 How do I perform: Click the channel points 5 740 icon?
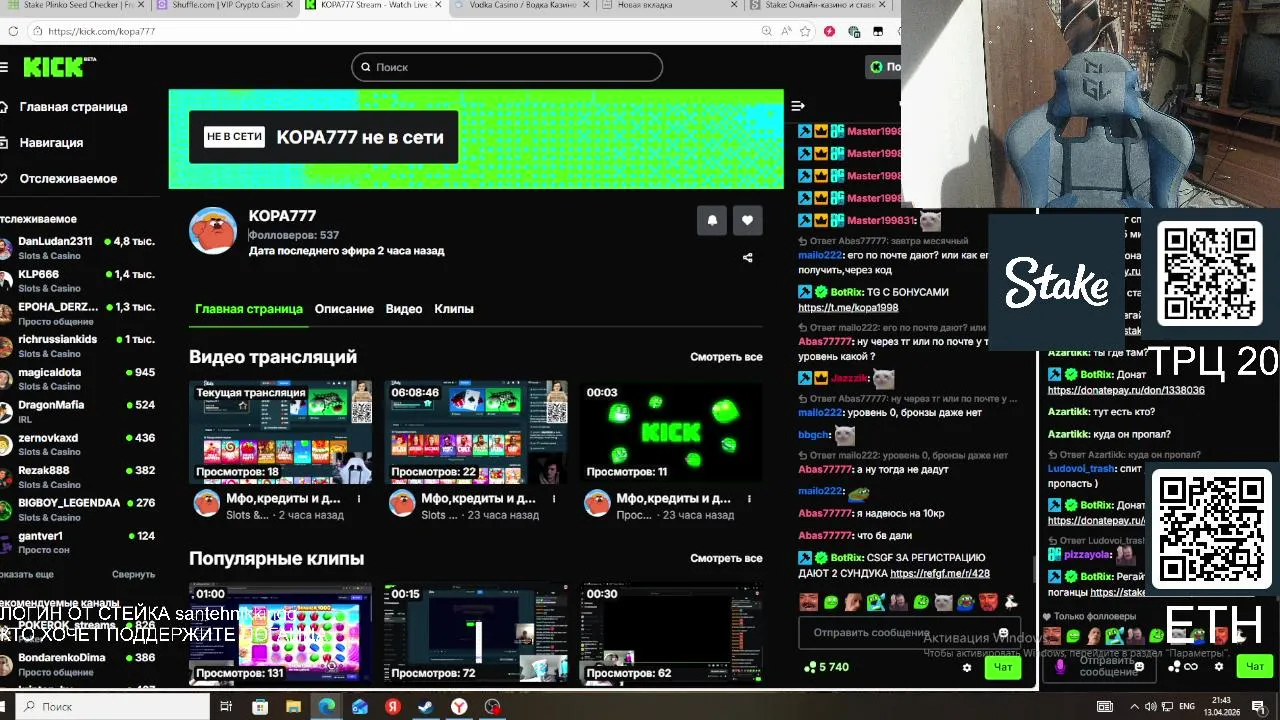(809, 668)
